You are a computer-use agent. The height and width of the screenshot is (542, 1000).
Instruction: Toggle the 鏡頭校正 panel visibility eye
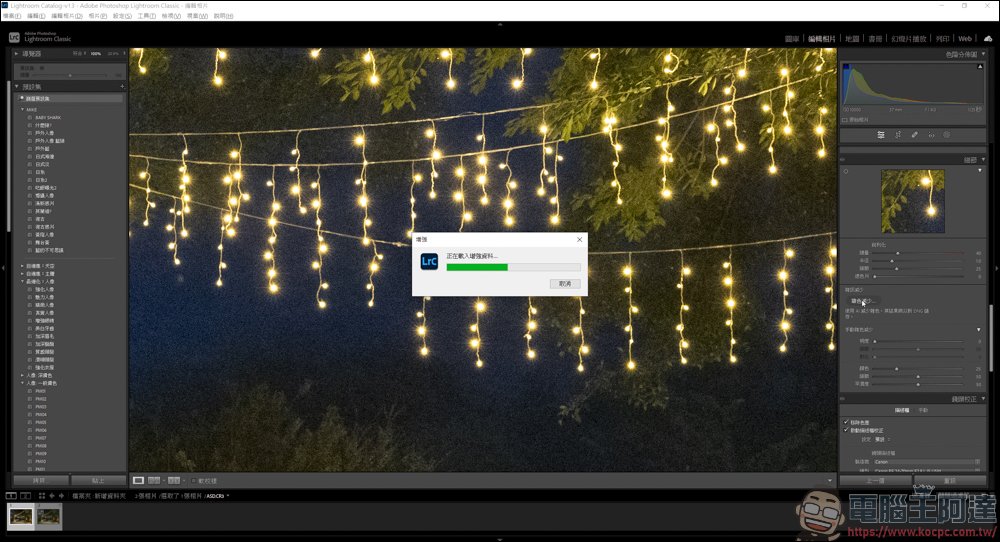pos(842,399)
